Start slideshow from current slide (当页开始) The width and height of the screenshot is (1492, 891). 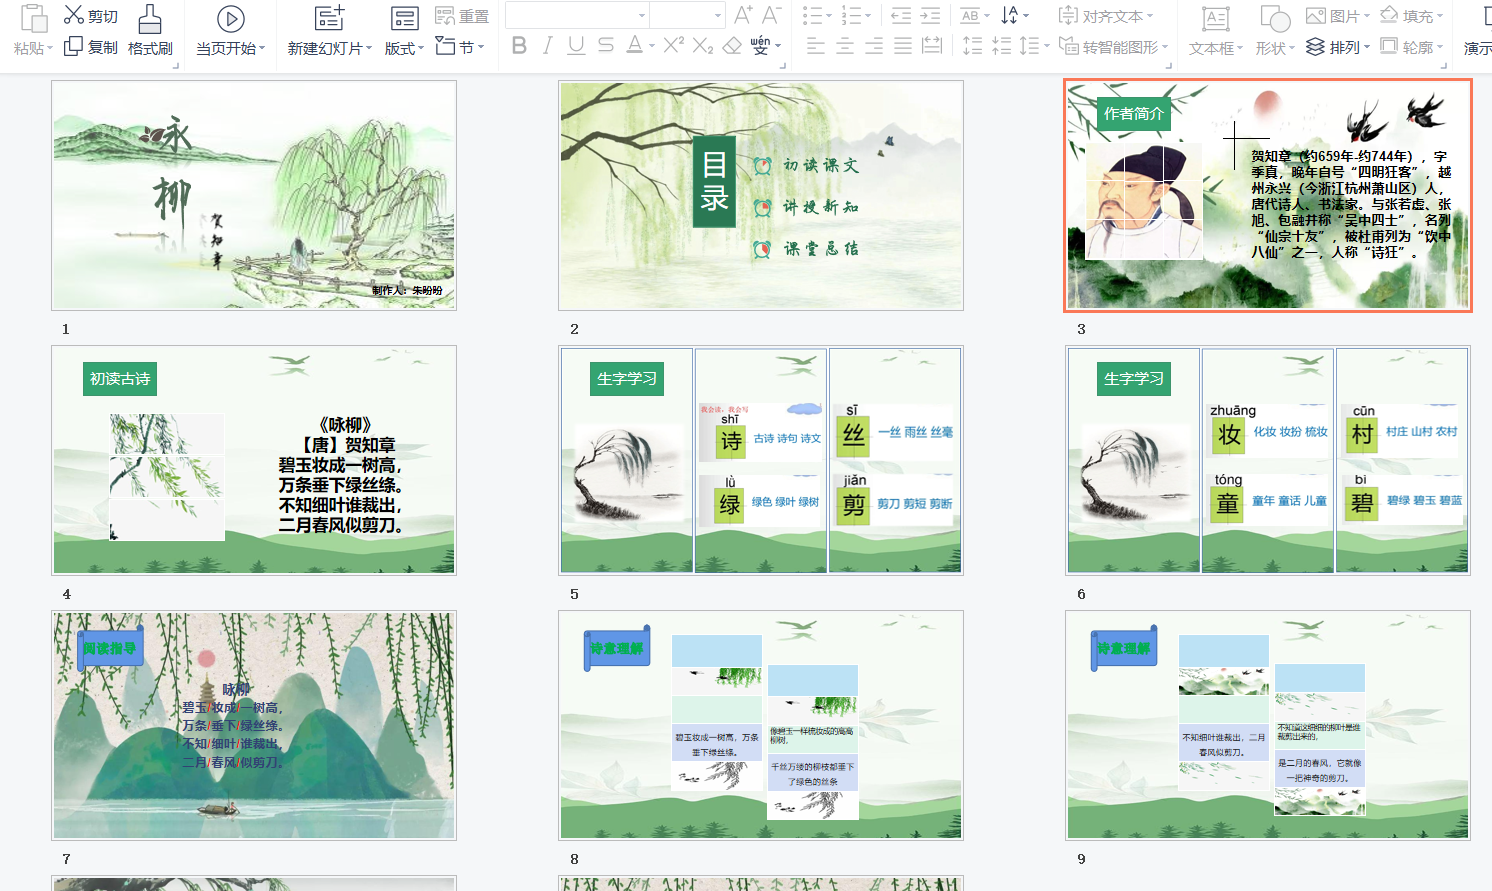[x=230, y=19]
